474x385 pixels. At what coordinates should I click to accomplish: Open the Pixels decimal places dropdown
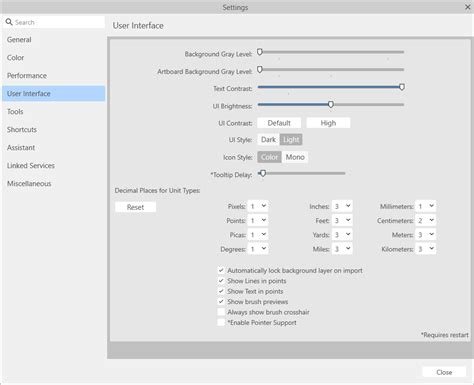(x=258, y=206)
